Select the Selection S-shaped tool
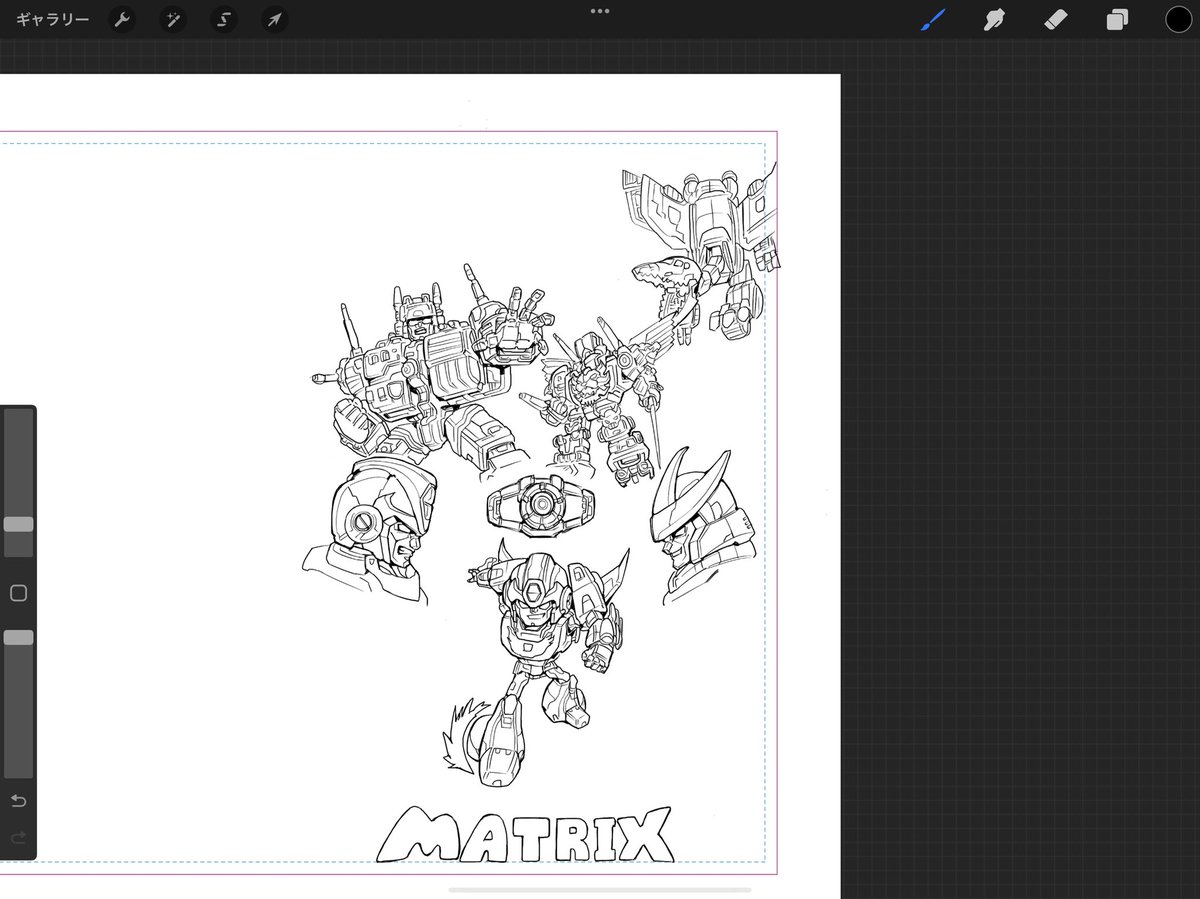Viewport: 1200px width, 899px height. (x=224, y=20)
